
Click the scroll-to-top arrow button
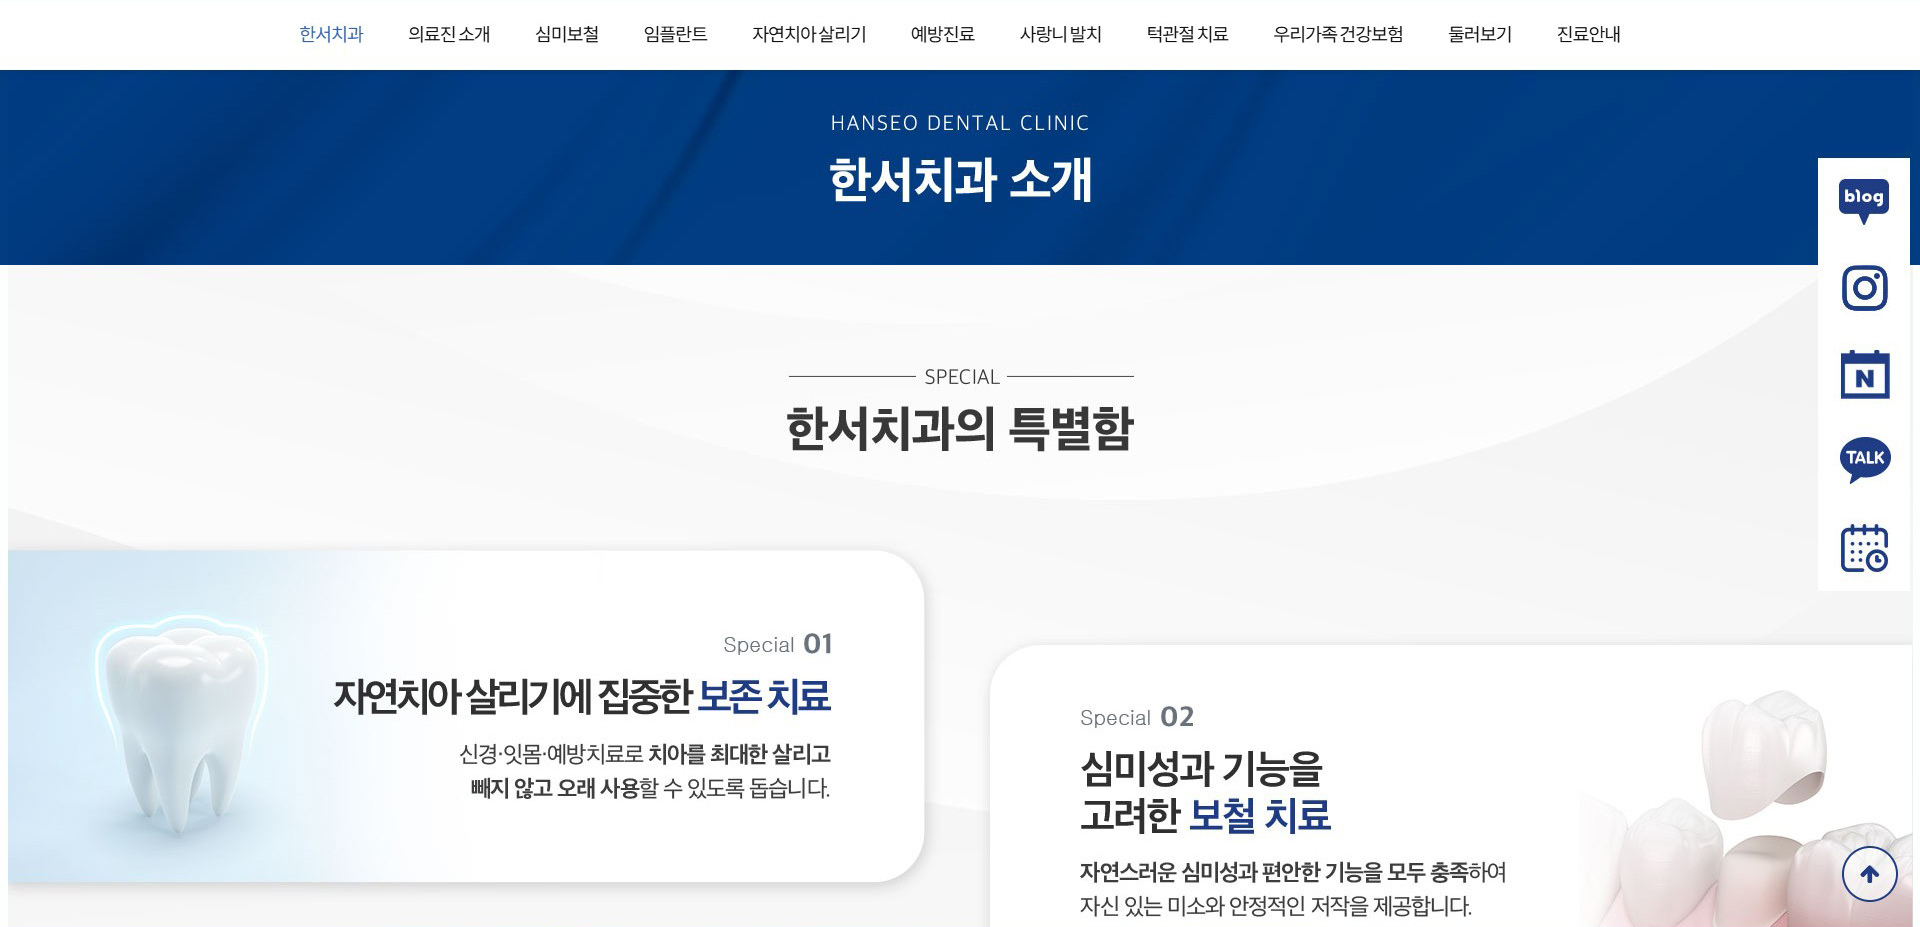[1869, 874]
